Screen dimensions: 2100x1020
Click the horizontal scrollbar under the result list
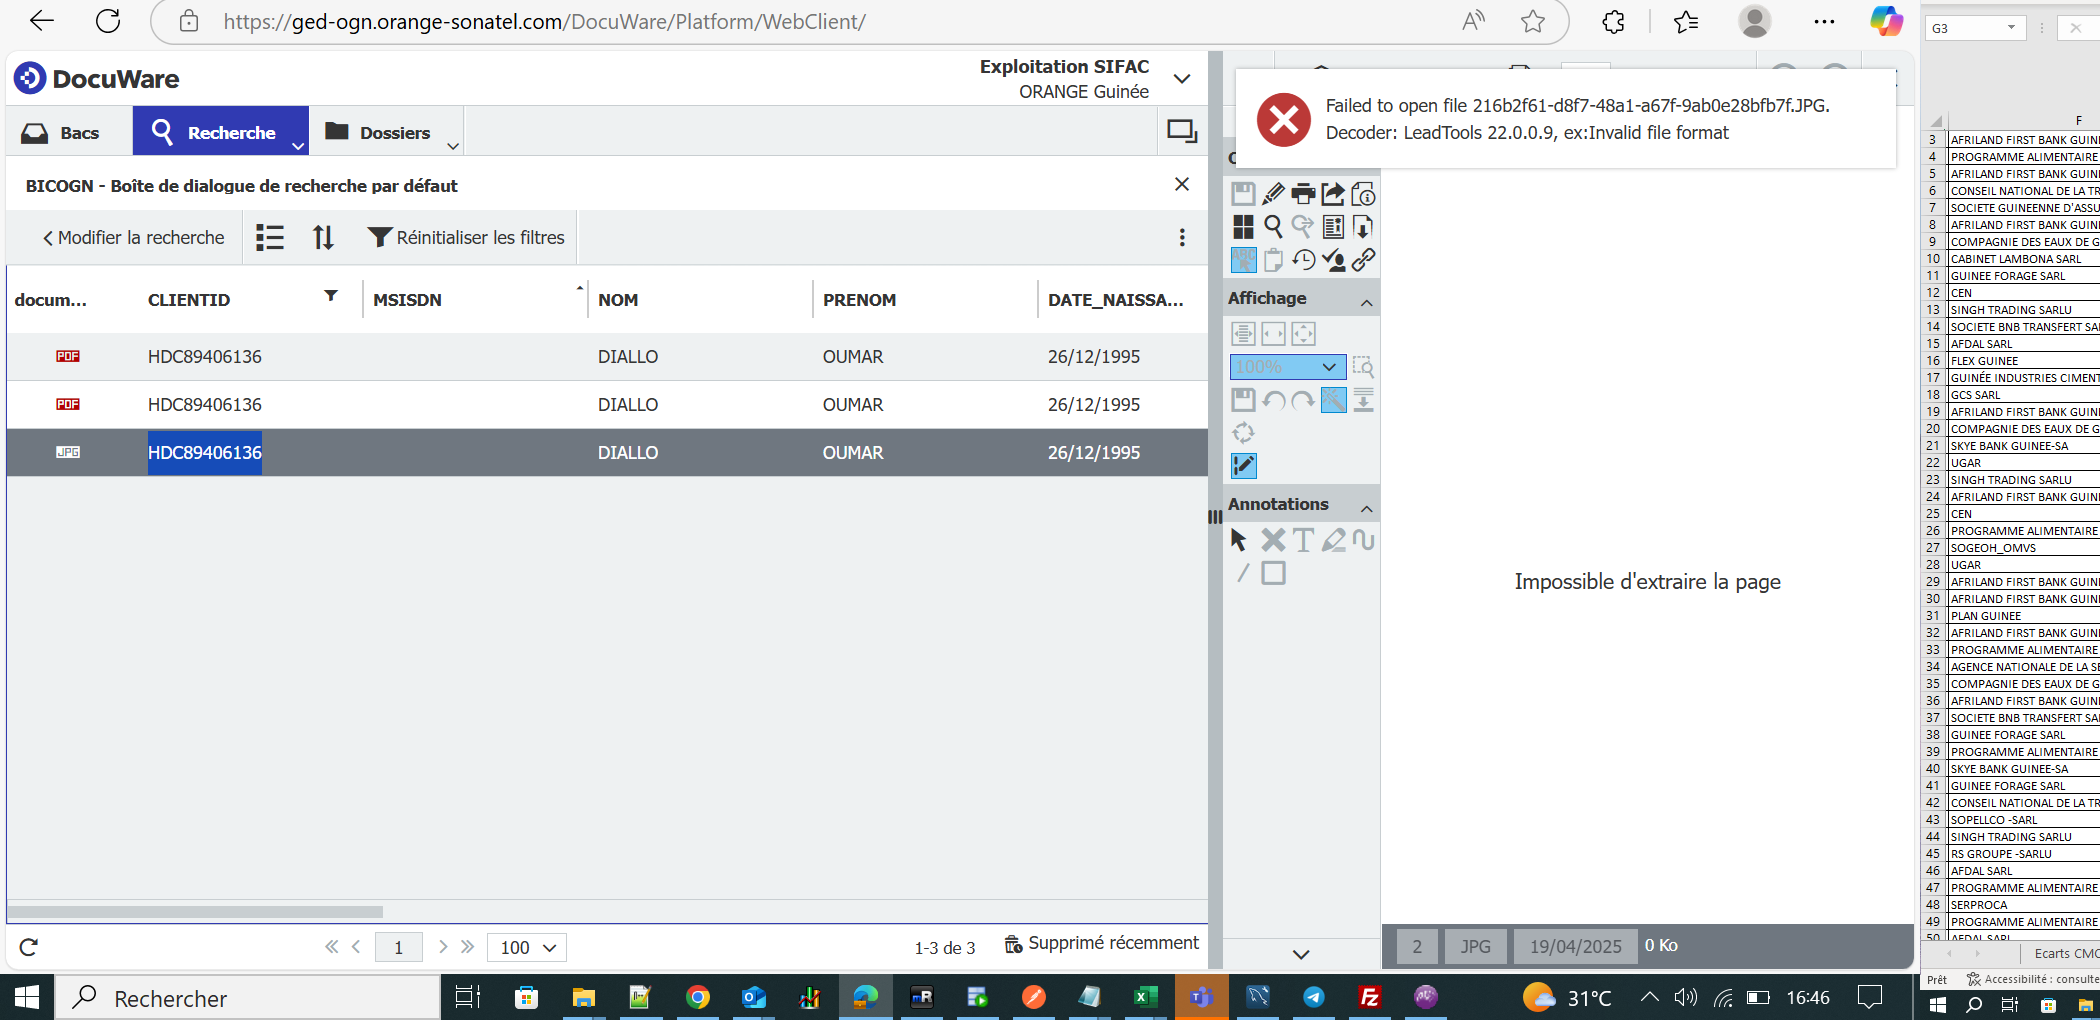point(195,912)
